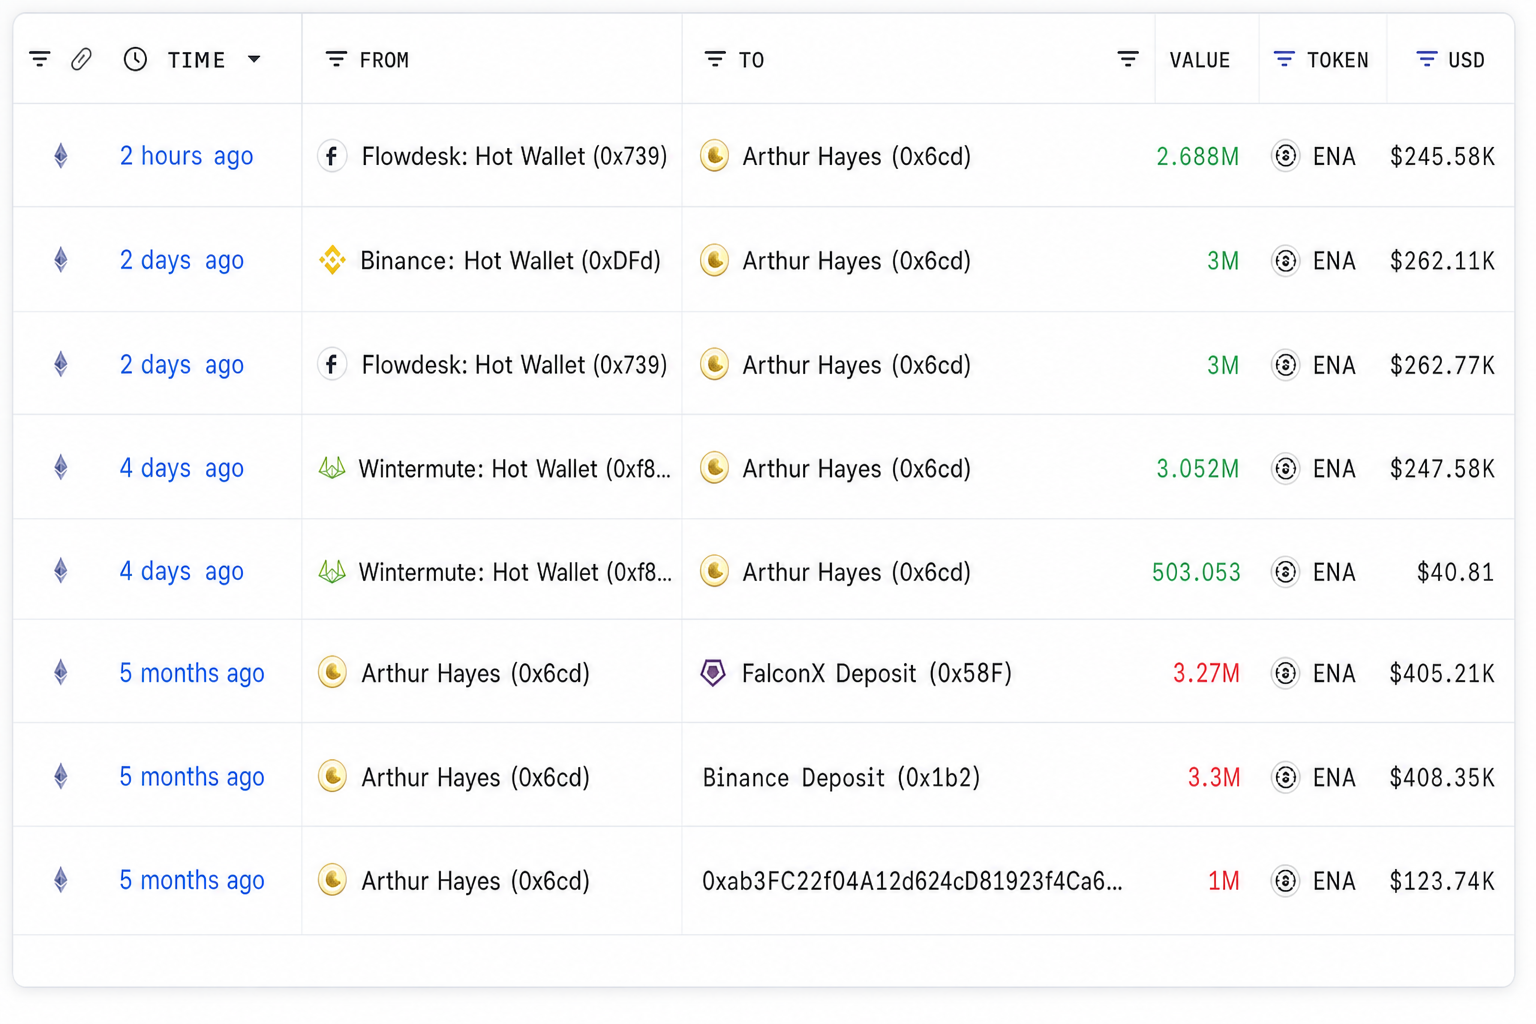Click the Ethereum icon in the $405.21K row

61,672
